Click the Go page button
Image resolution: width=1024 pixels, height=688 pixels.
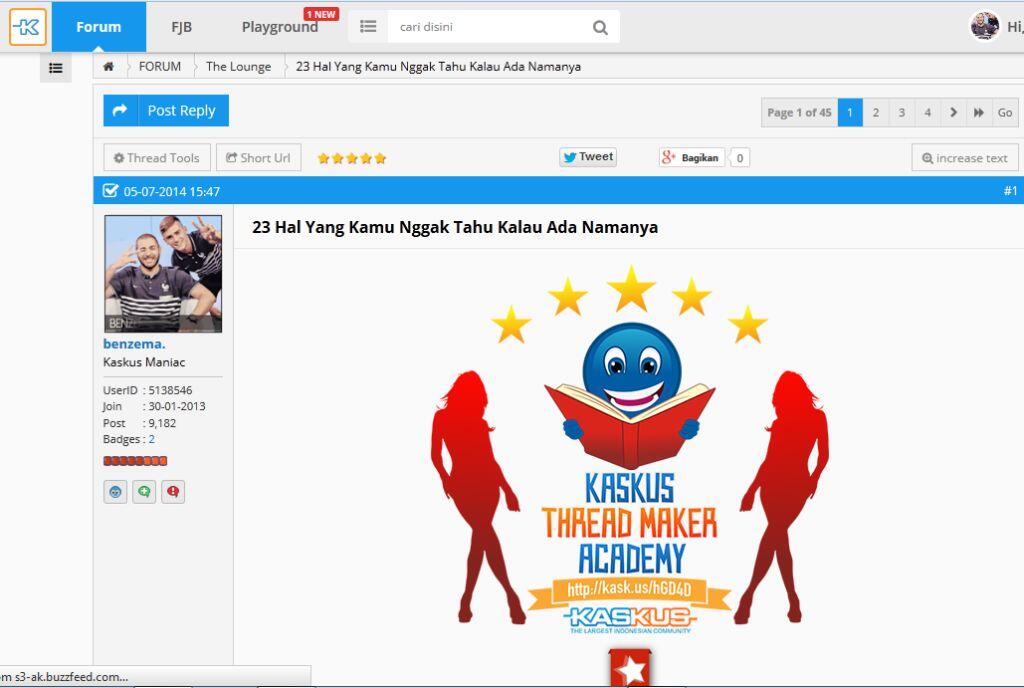click(1005, 112)
